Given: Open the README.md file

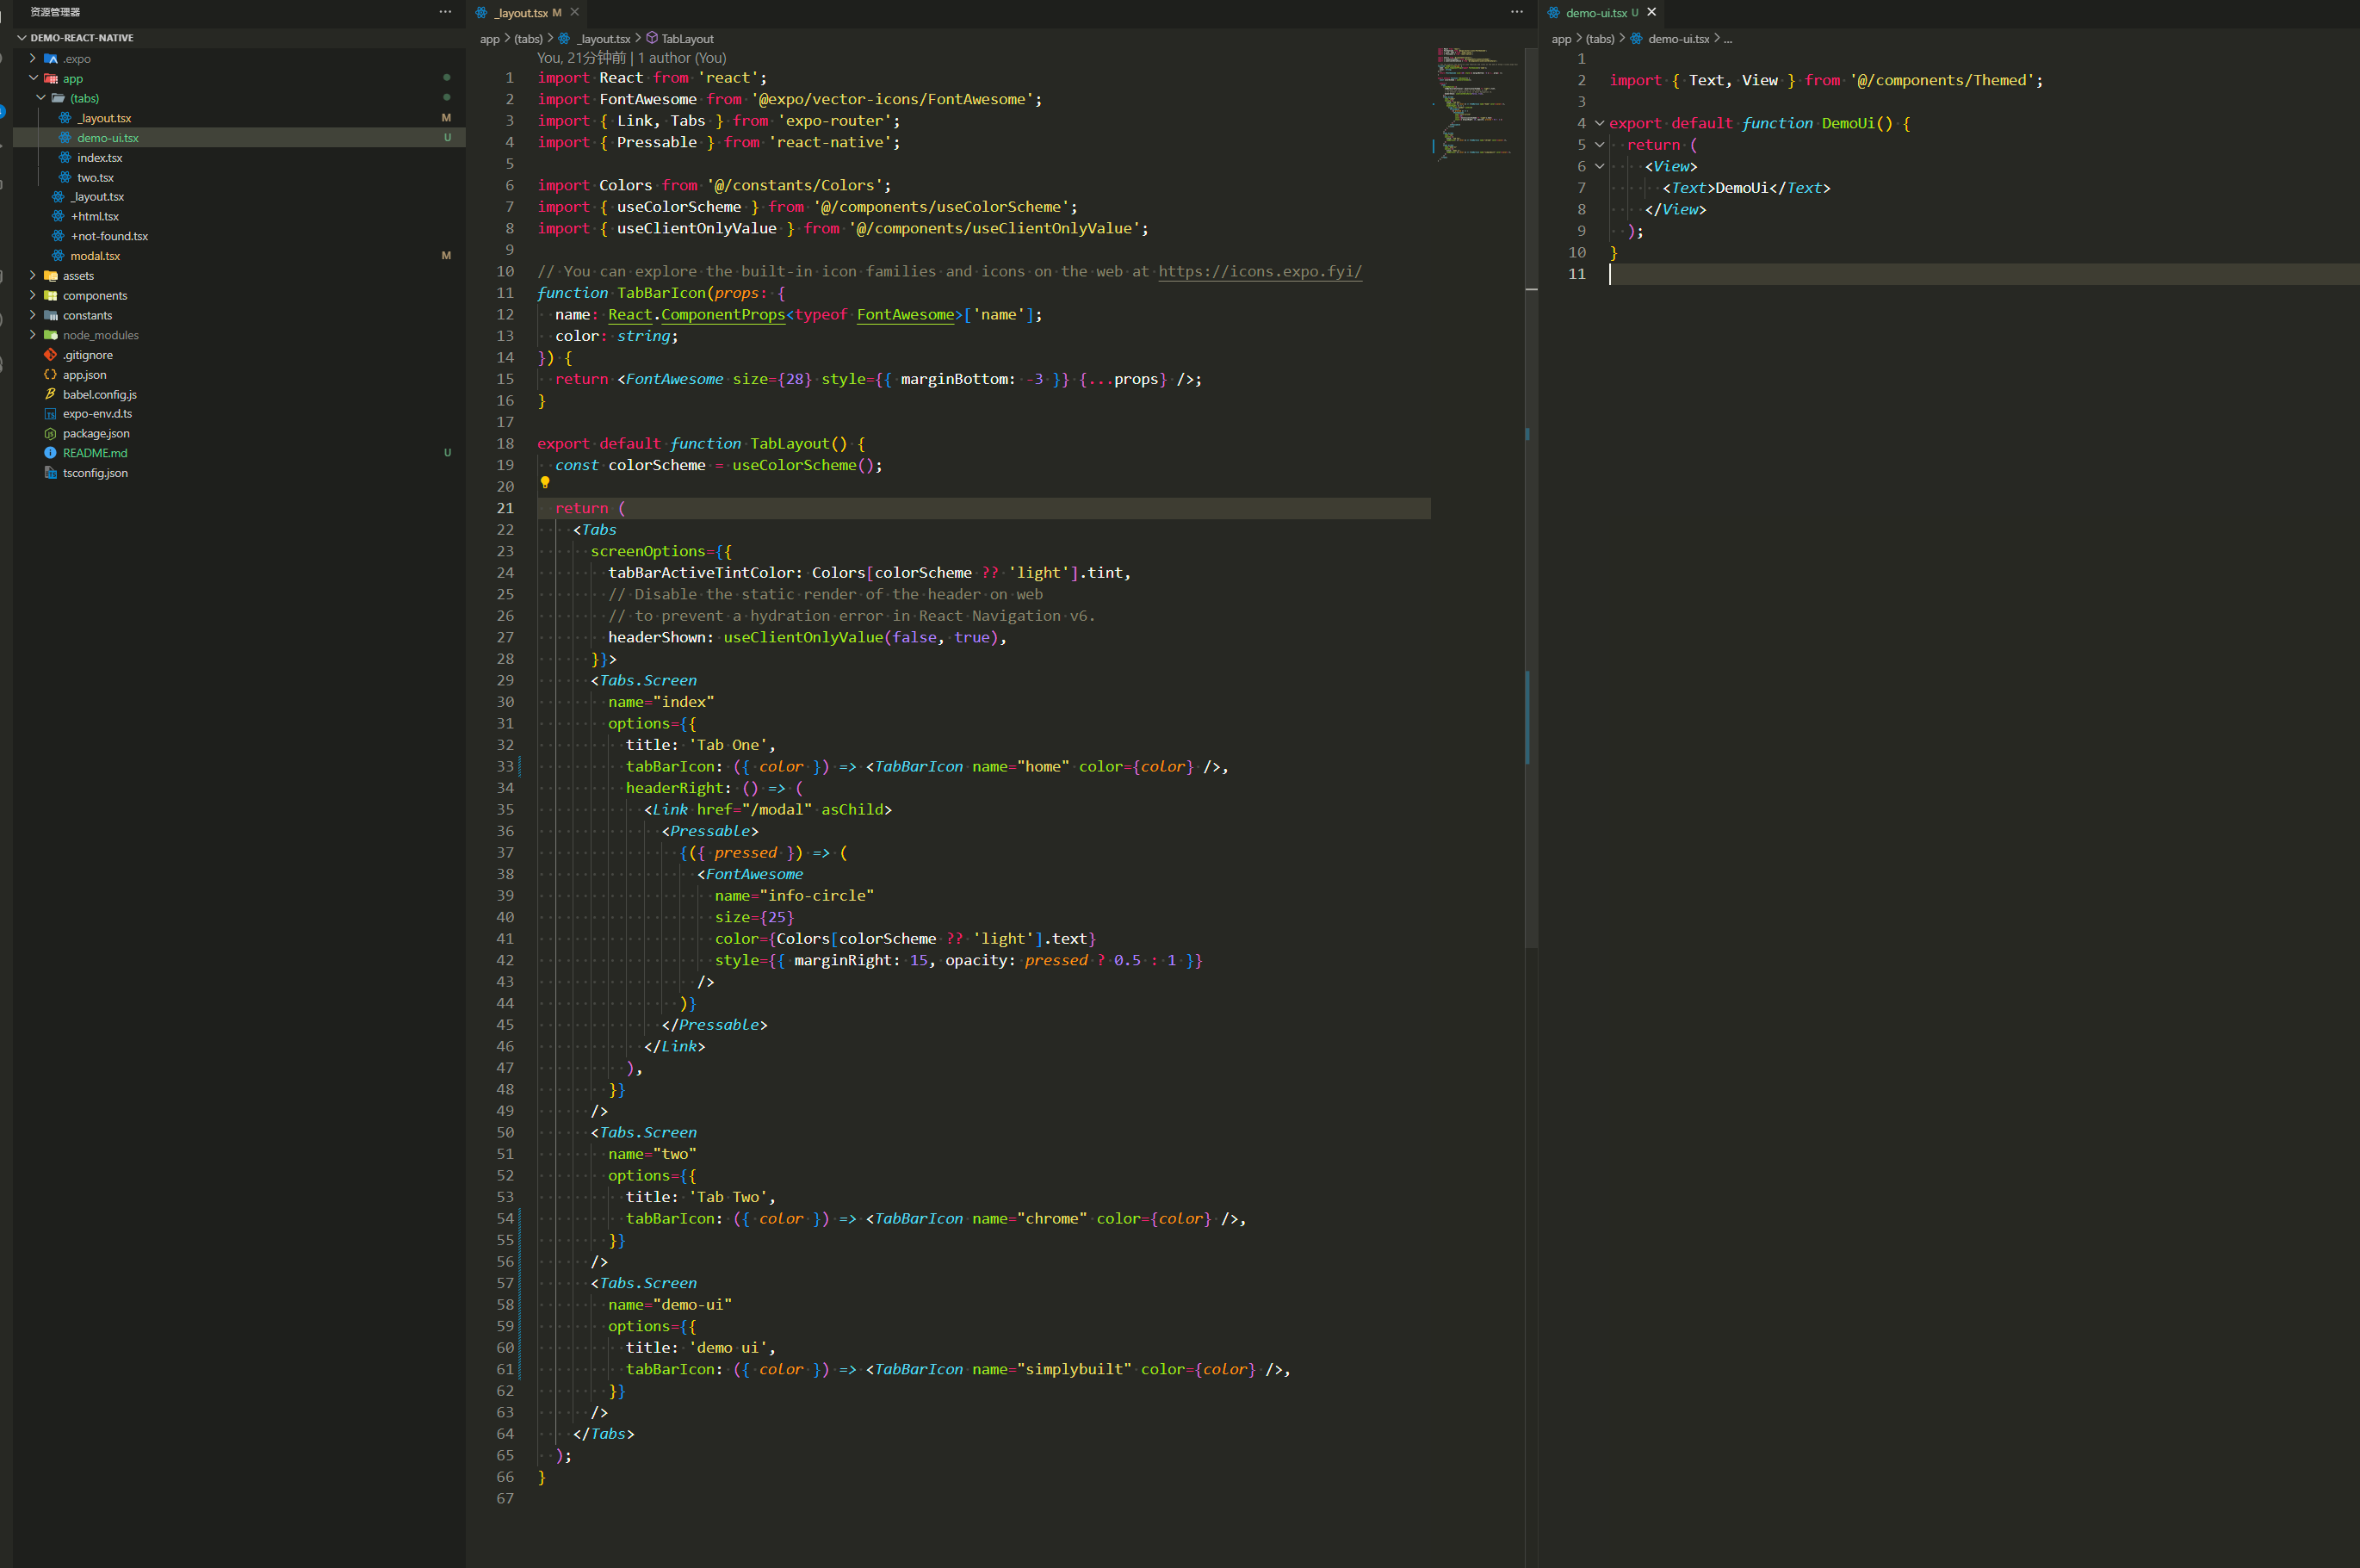Looking at the screenshot, I should [95, 453].
